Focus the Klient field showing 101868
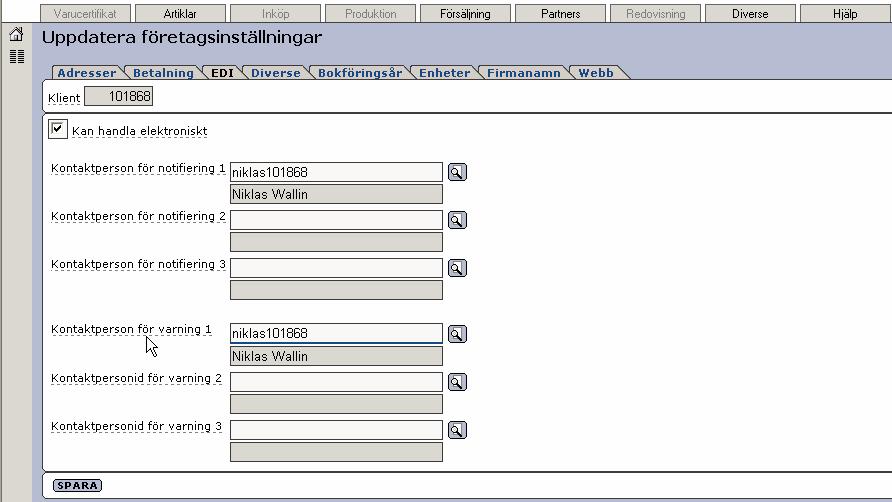892x502 pixels. (118, 96)
